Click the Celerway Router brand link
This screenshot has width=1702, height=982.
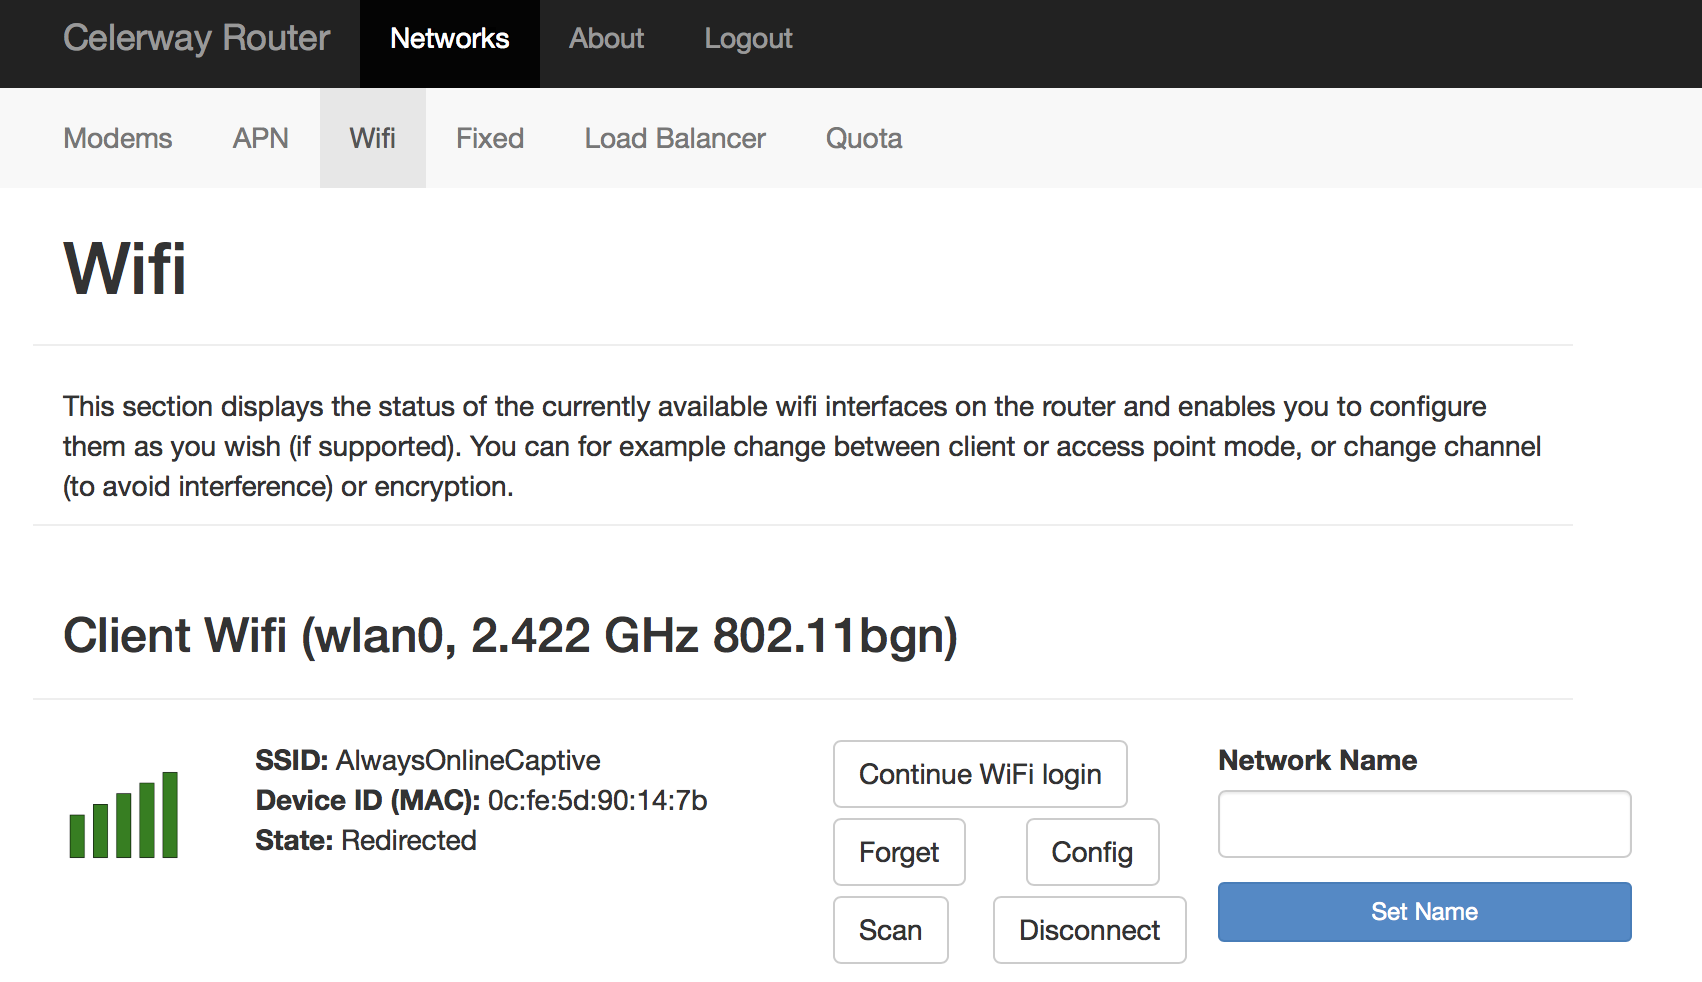pyautogui.click(x=196, y=38)
